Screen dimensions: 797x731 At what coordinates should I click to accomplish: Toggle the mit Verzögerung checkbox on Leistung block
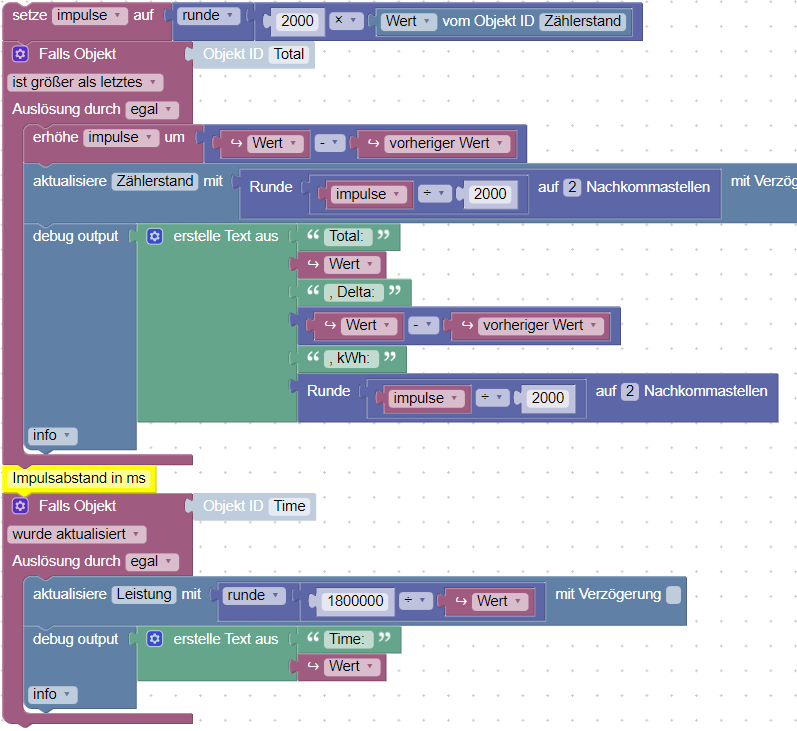pos(673,595)
